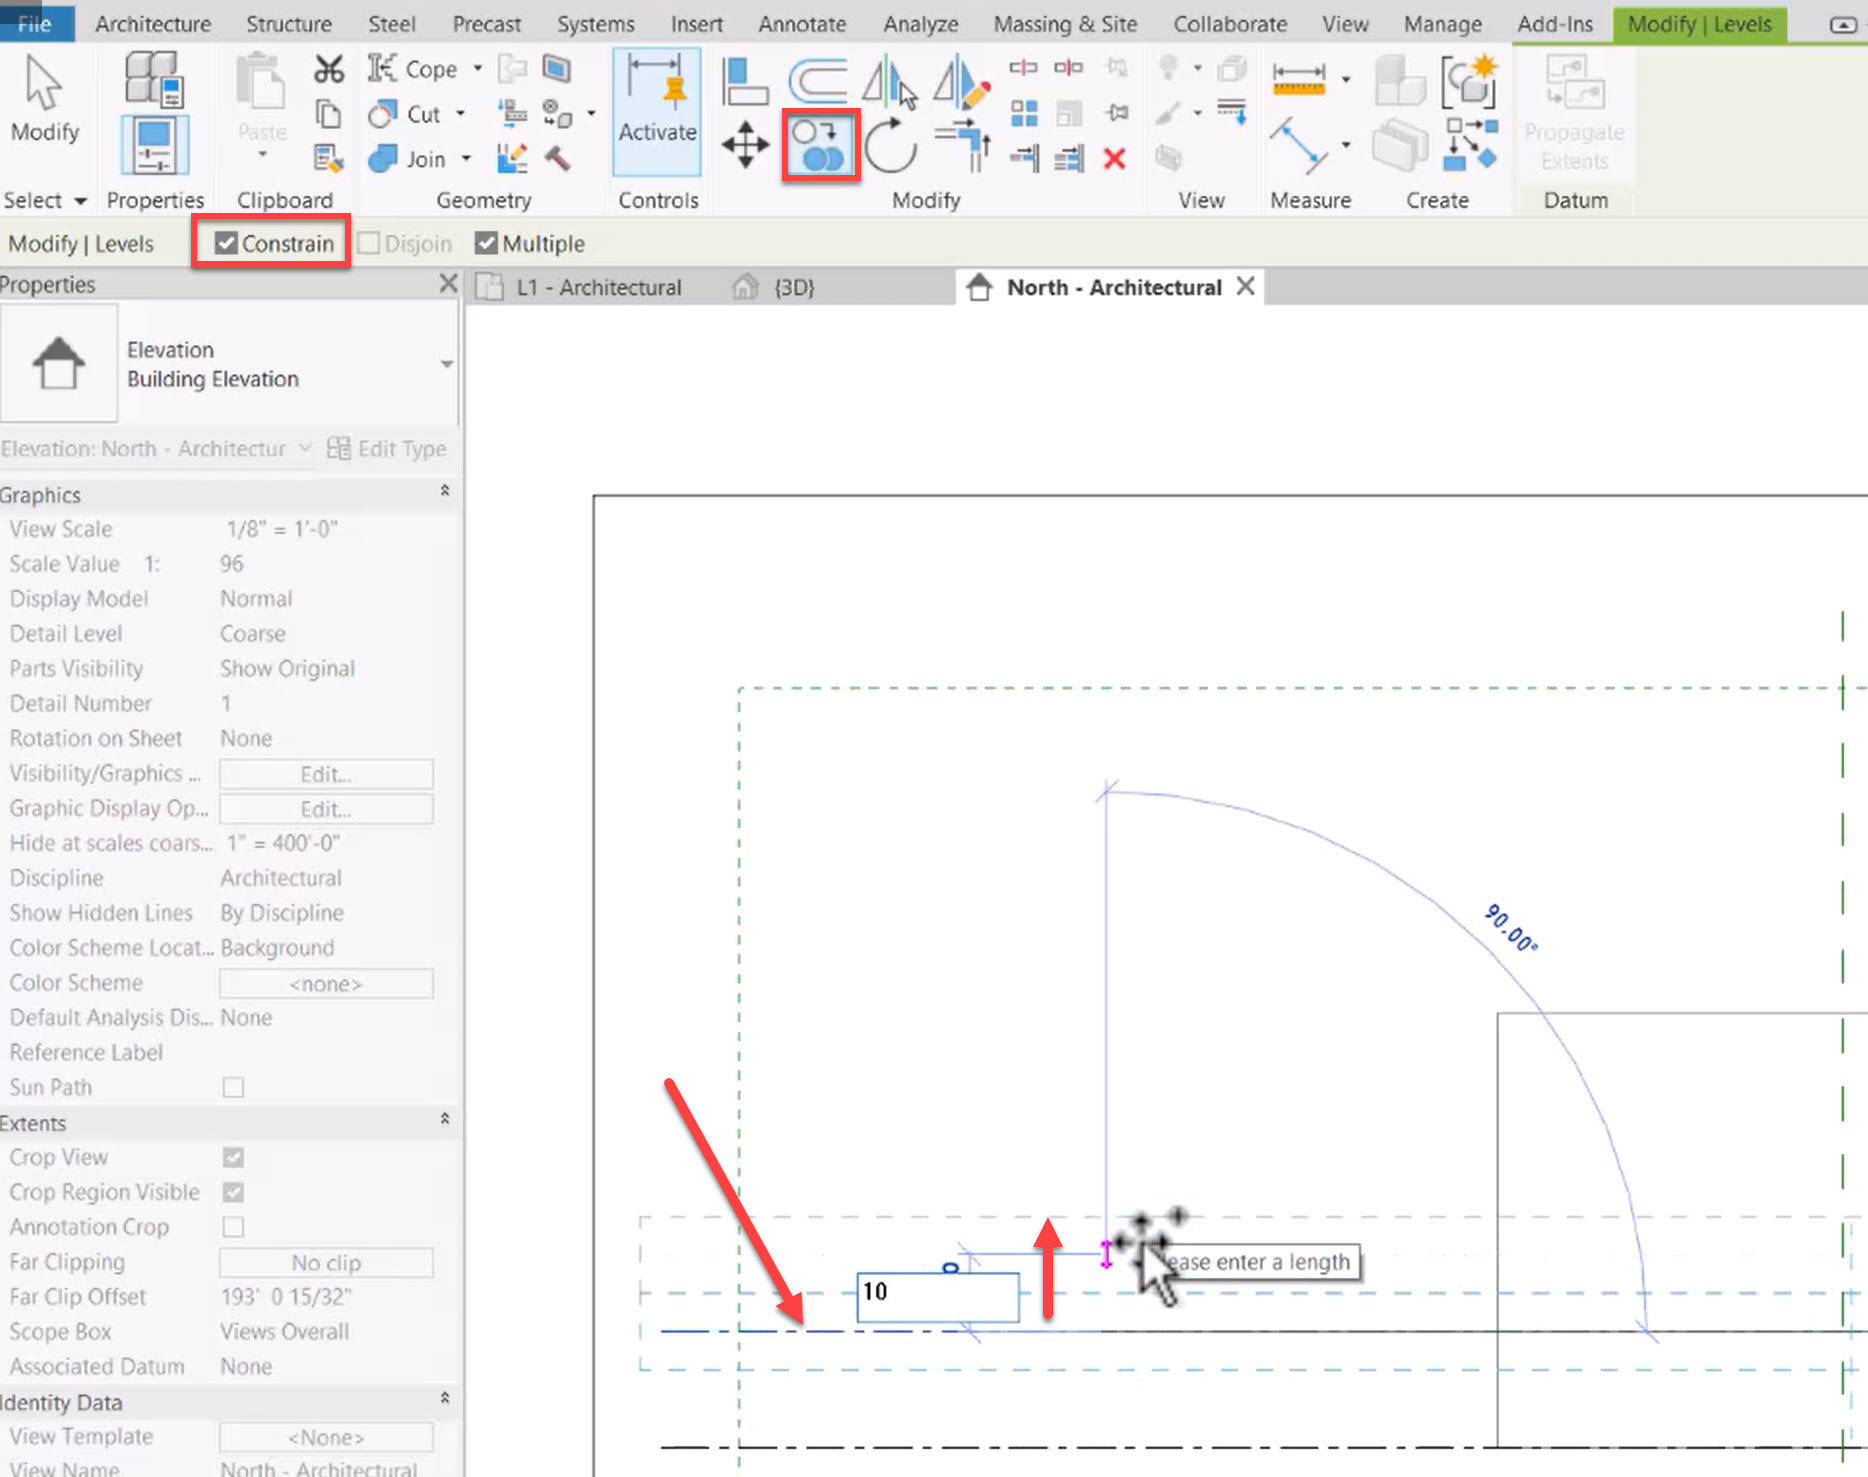Select the Offset tool icon
Image resolution: width=1868 pixels, height=1477 pixels.
pos(817,82)
